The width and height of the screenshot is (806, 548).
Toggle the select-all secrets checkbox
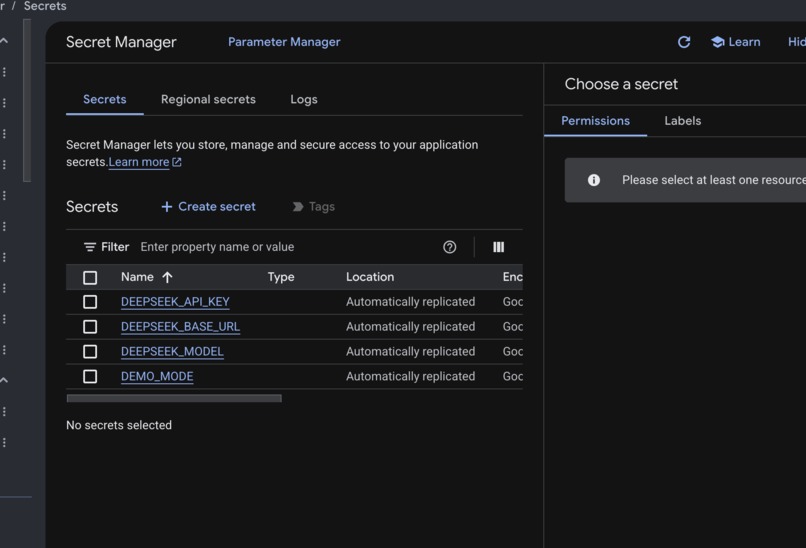coord(90,278)
